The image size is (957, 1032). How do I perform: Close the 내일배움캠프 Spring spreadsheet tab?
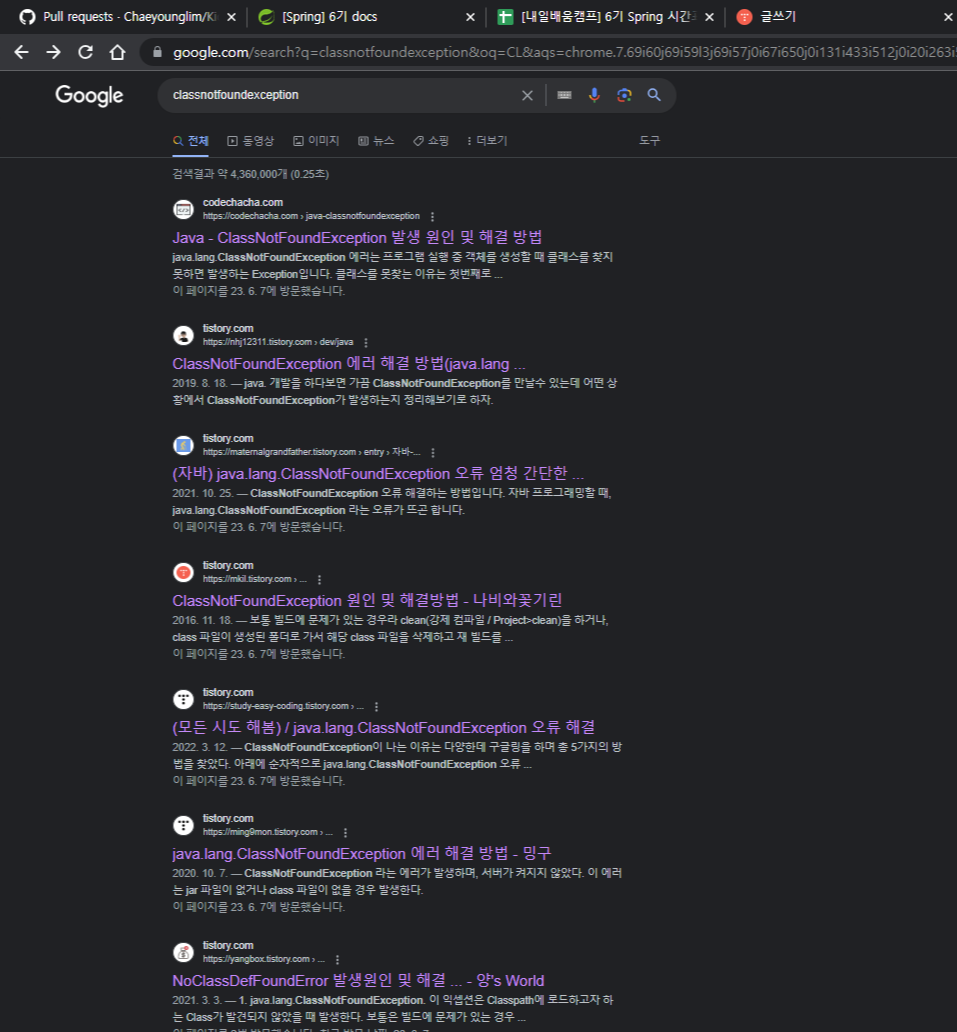709,18
